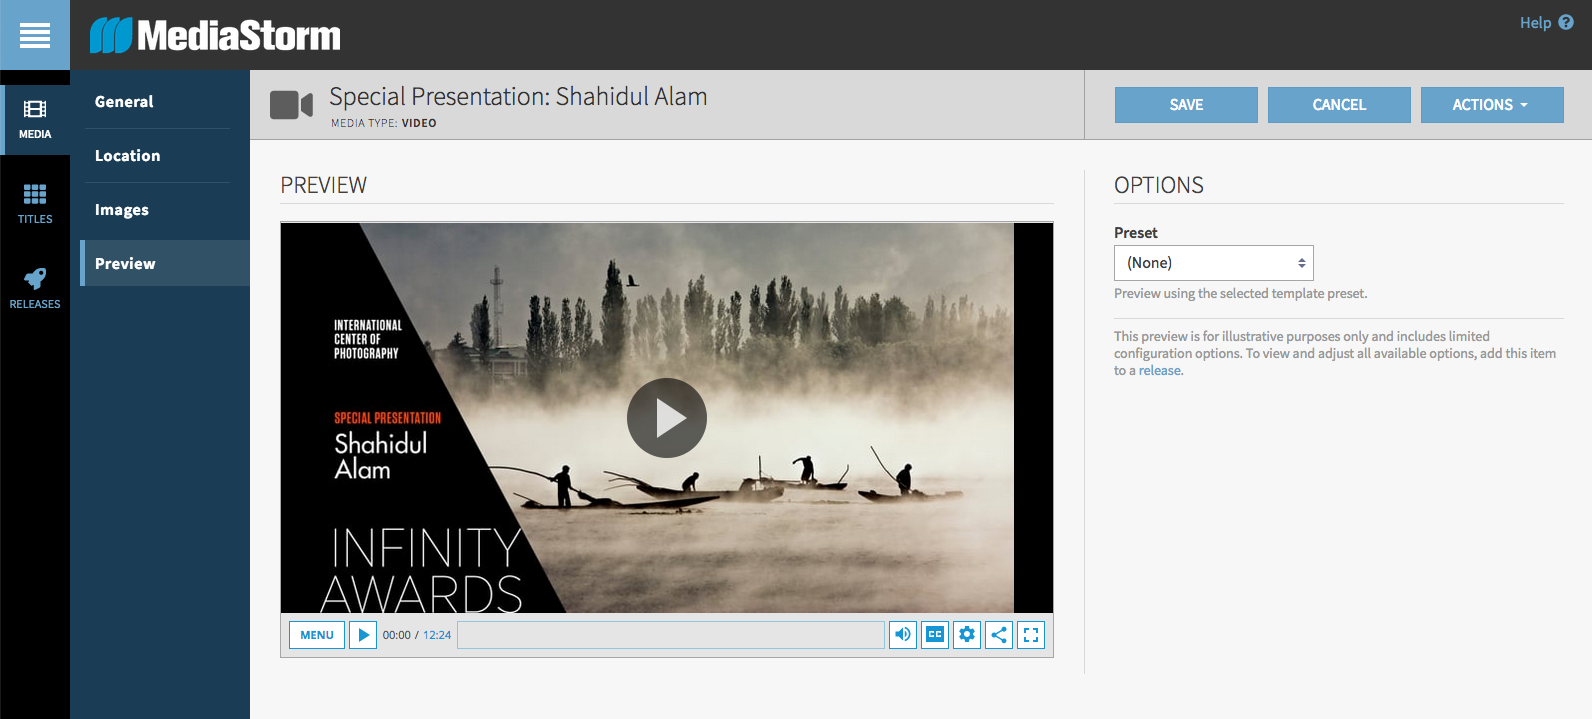Click the PREVIEW section heading
Viewport: 1592px width, 719px height.
324,185
